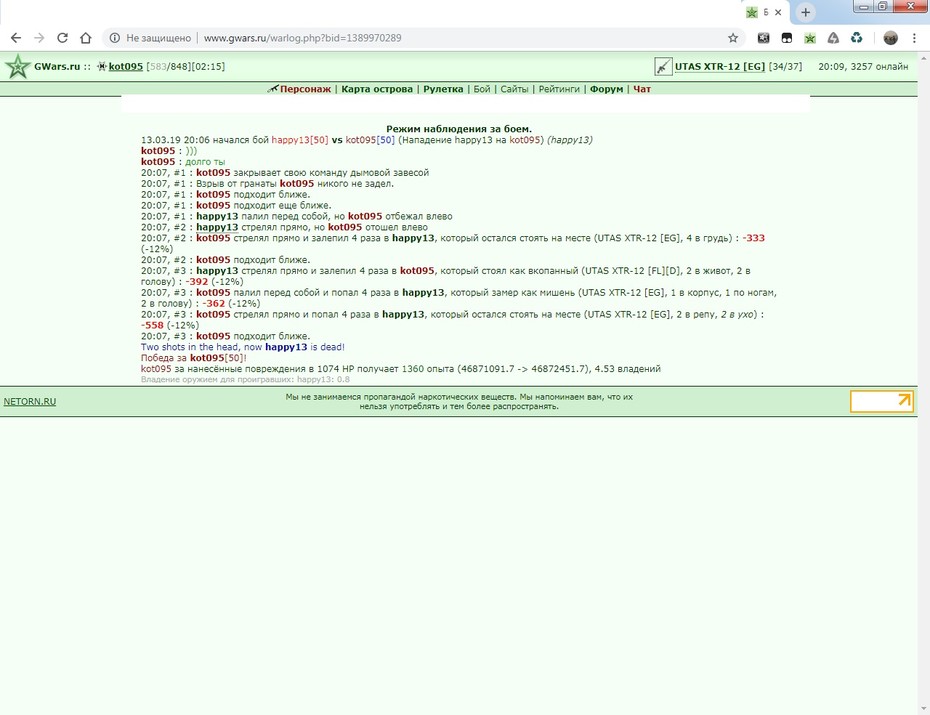This screenshot has height=715, width=930.
Task: Click the site info 'Не защищено' icon
Action: [114, 38]
